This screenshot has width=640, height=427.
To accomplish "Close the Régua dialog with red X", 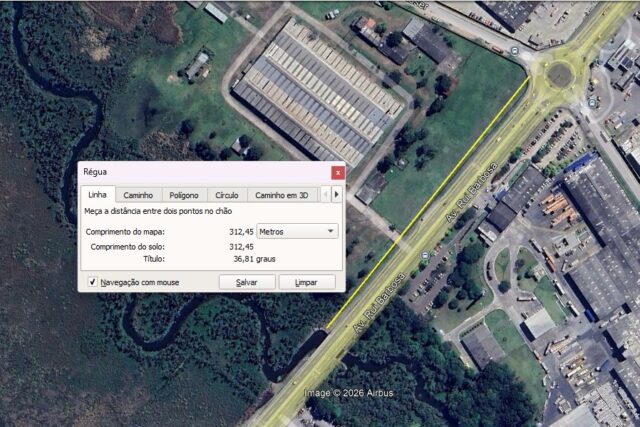I will point(338,173).
